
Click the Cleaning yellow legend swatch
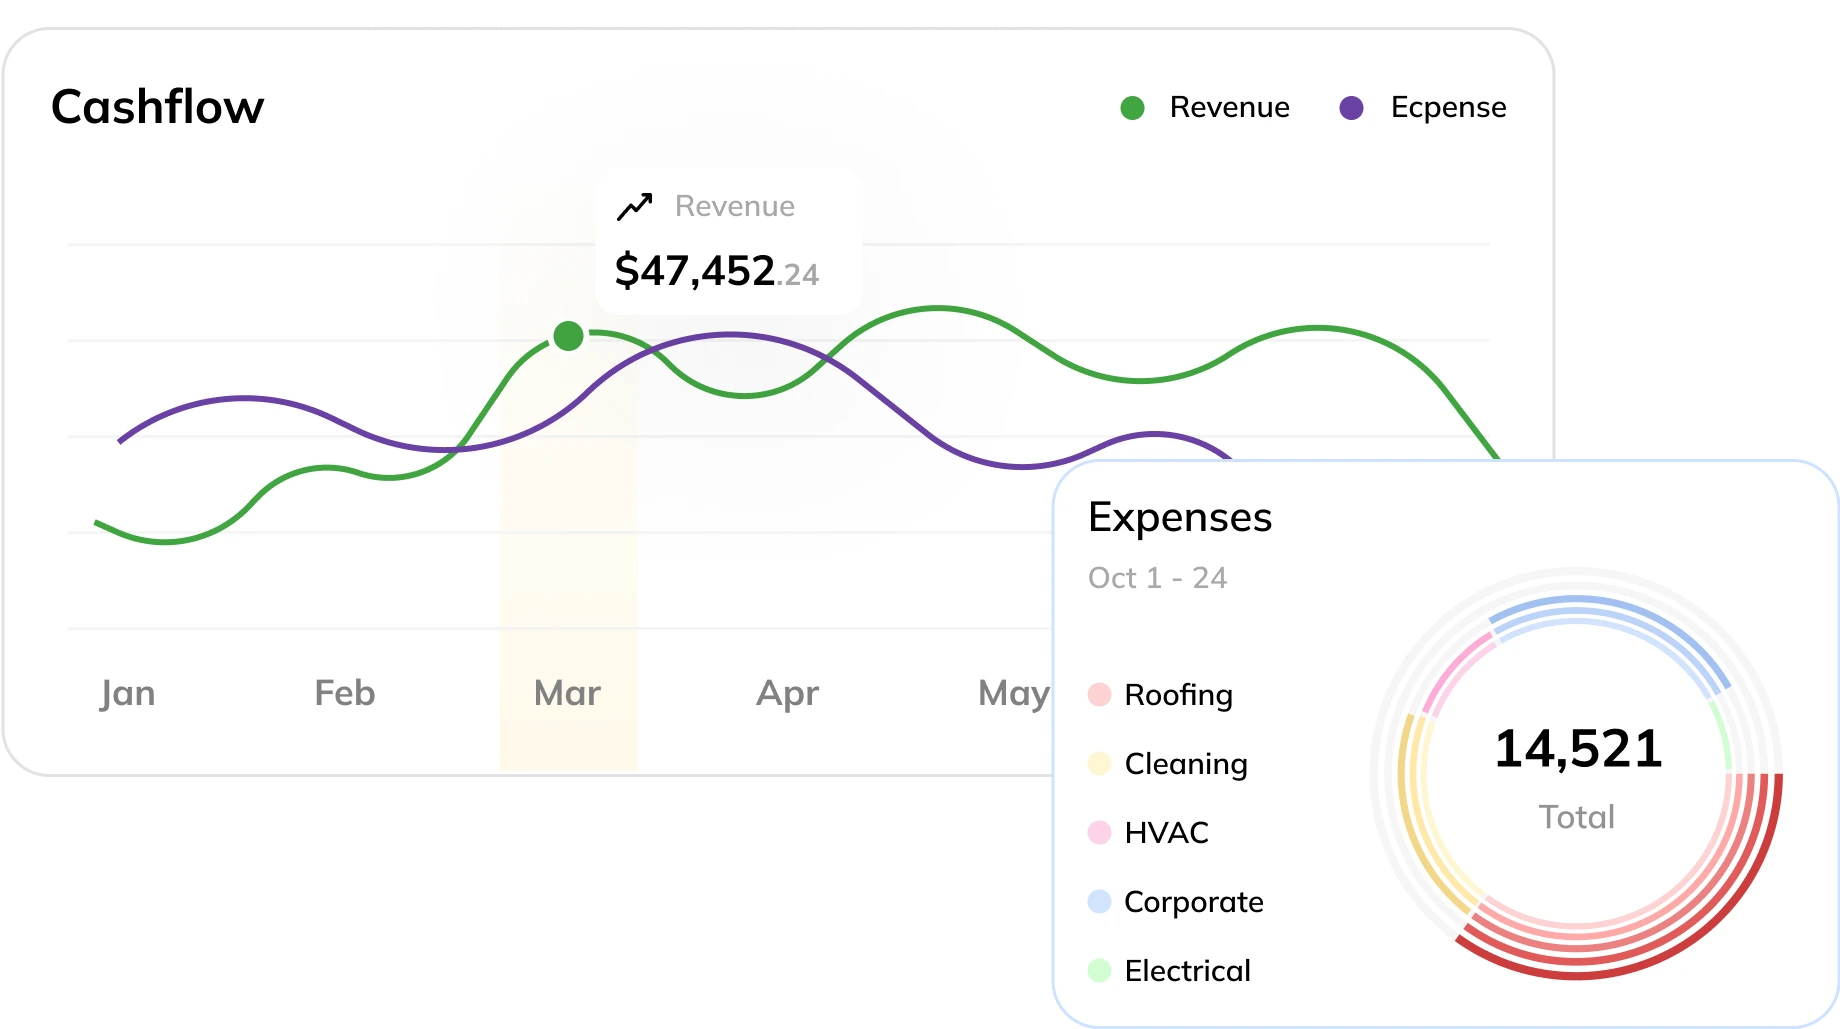coord(1099,763)
